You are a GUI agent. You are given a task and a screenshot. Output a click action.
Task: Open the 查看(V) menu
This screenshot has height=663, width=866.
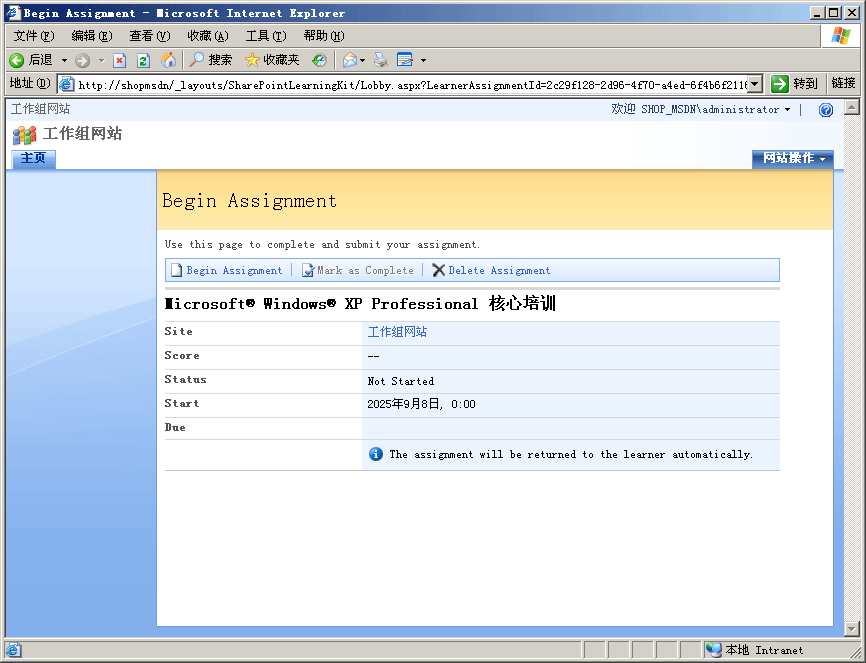click(150, 36)
